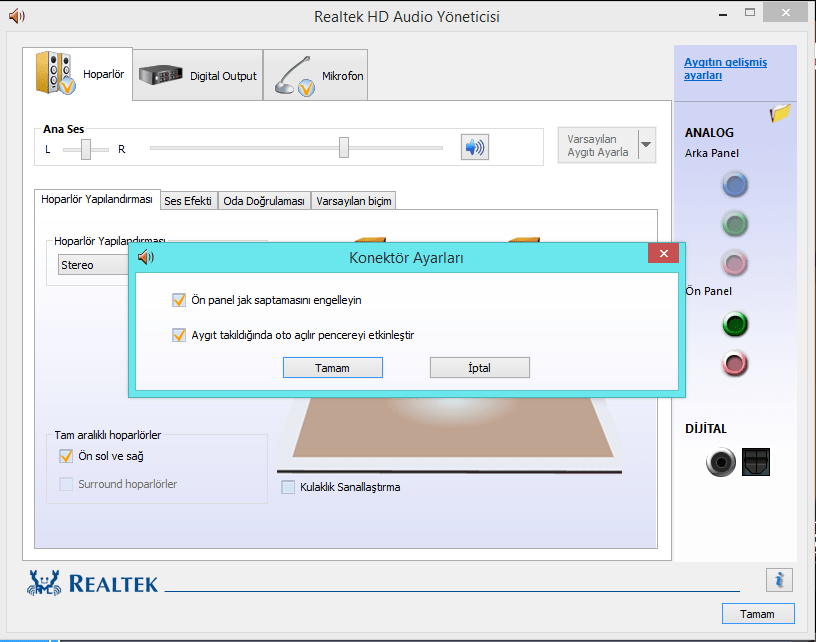Click the digital coaxial connector icon

[x=721, y=462]
